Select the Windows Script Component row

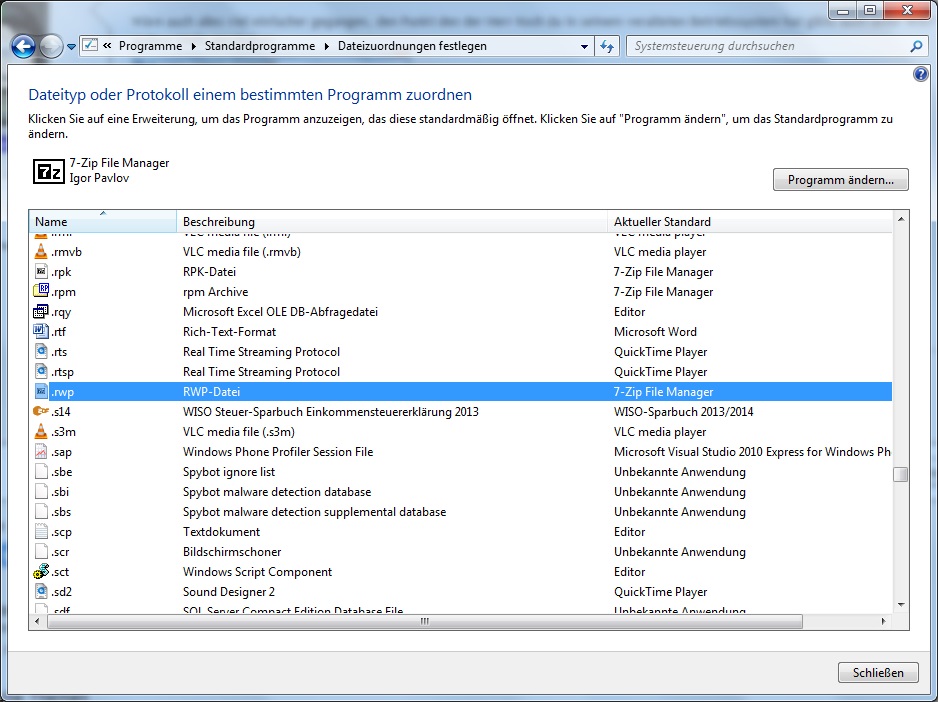coord(460,572)
